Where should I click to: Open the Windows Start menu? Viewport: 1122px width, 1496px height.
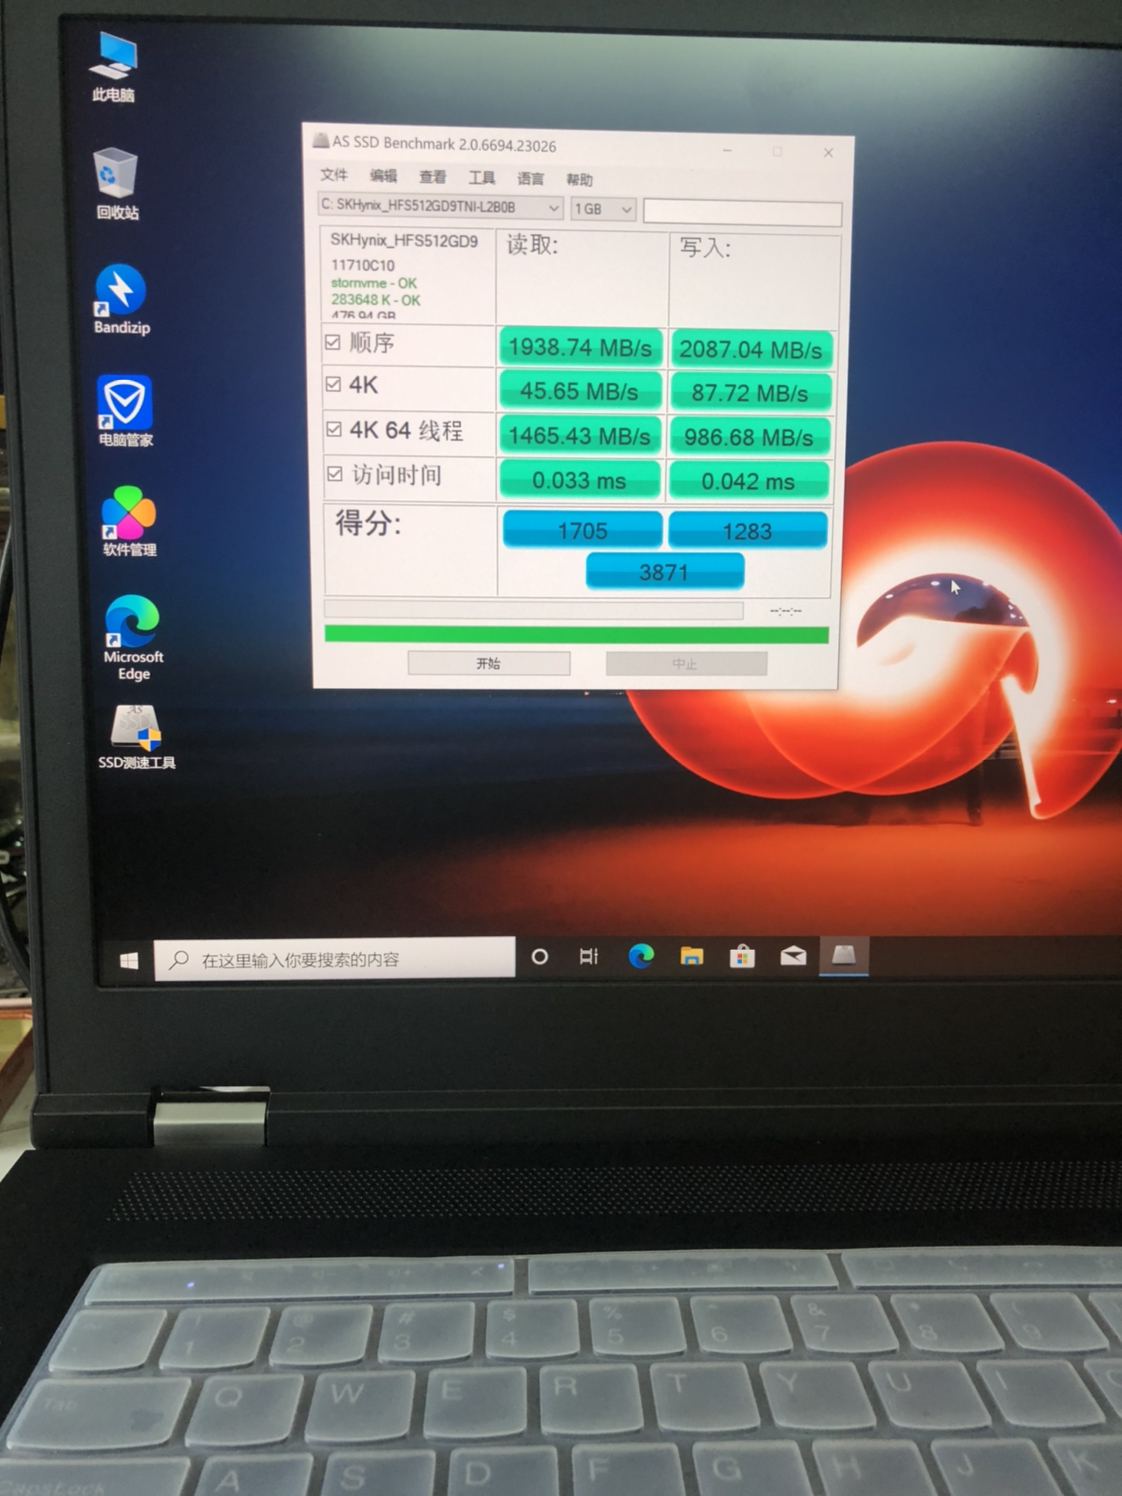tap(129, 960)
